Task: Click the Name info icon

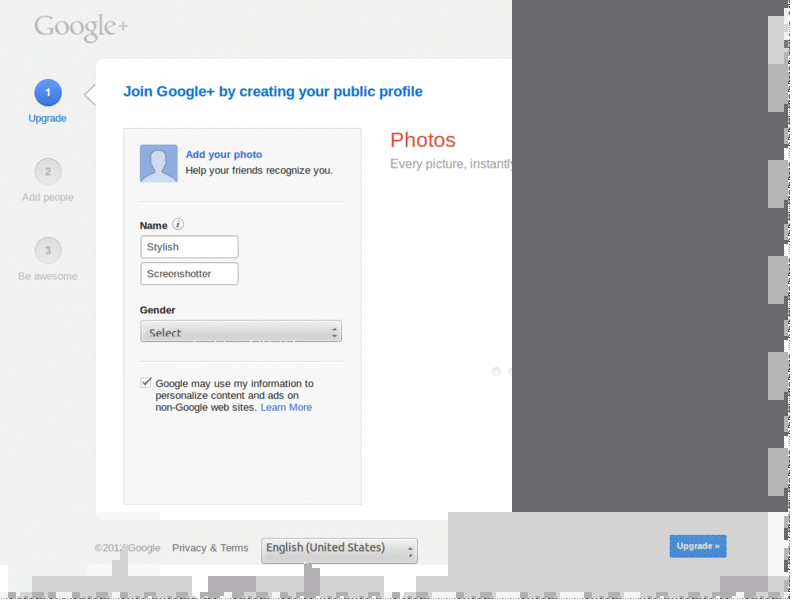Action: pyautogui.click(x=178, y=224)
